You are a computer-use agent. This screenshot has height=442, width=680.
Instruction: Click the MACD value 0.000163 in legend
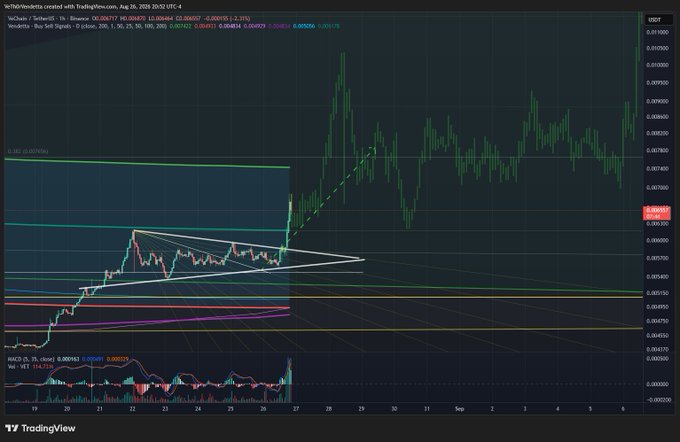(x=68, y=359)
